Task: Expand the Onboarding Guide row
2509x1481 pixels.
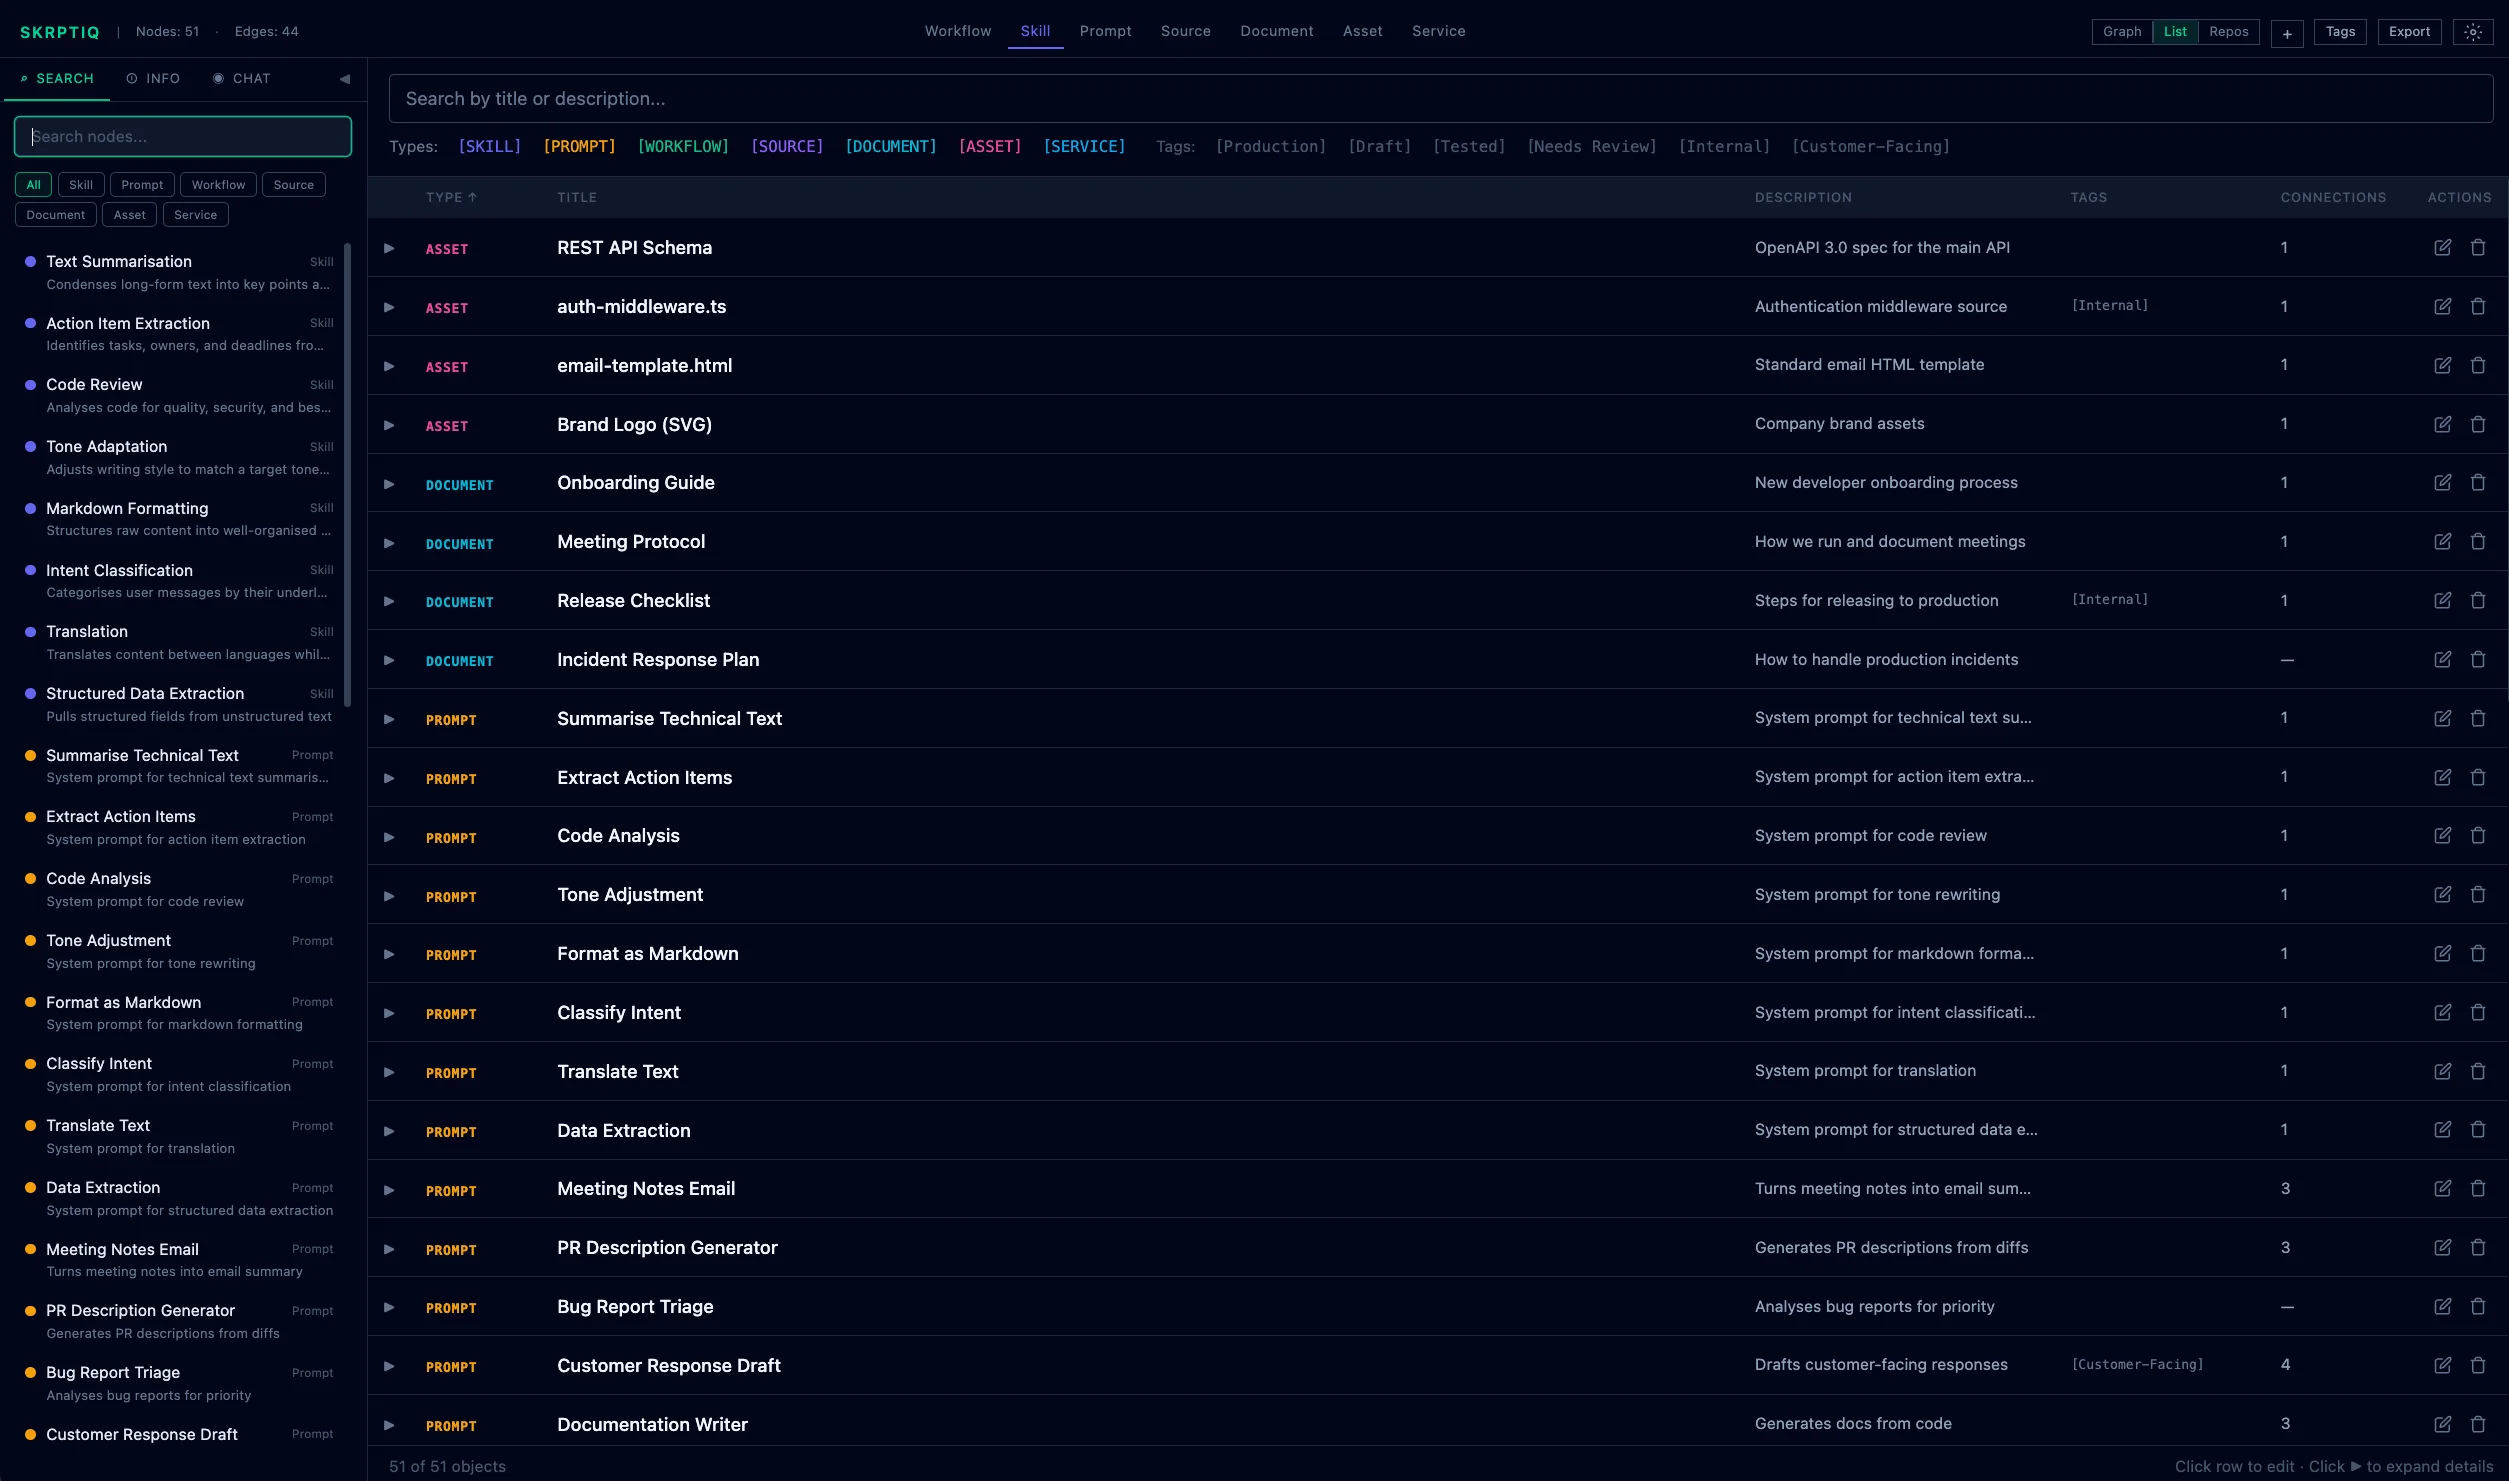Action: click(x=390, y=483)
